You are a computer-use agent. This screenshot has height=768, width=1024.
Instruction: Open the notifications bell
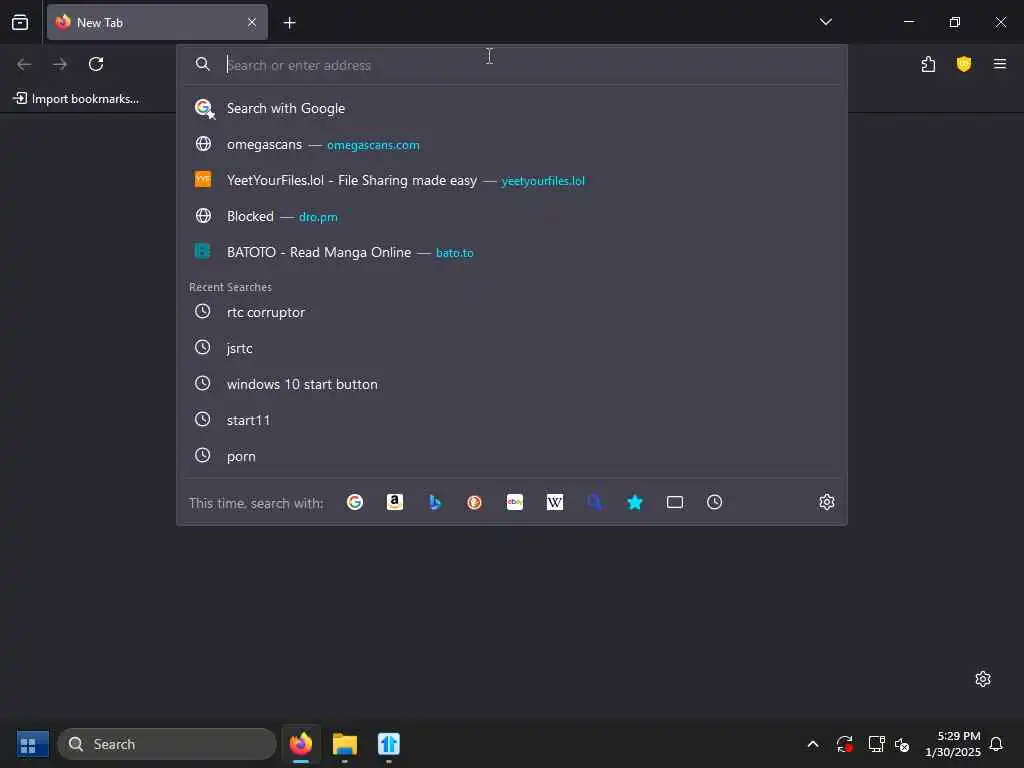996,744
